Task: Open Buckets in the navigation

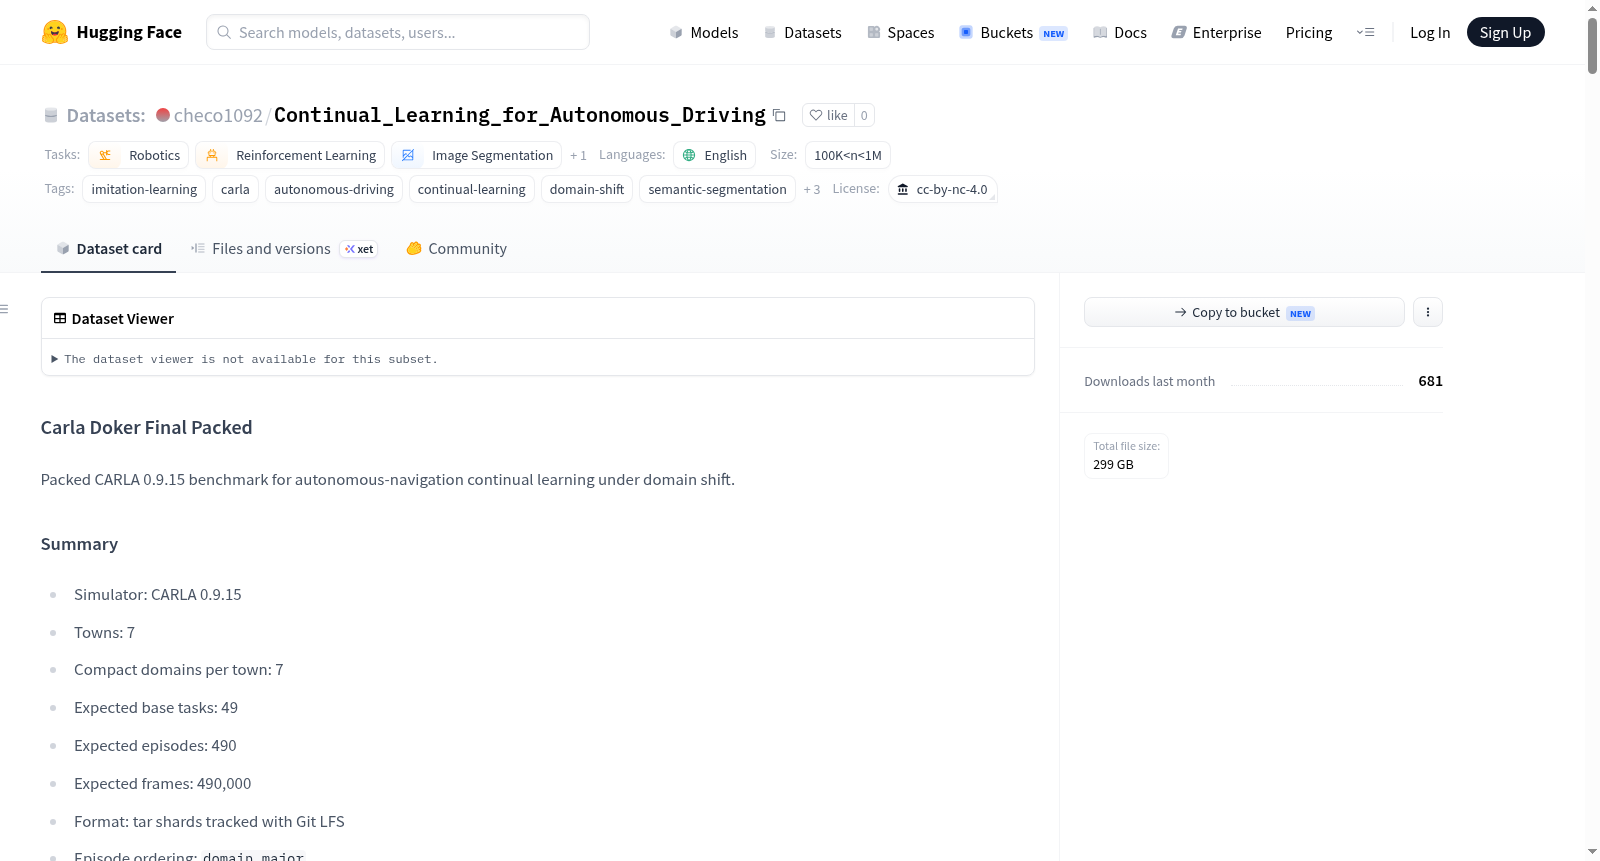Action: [1013, 32]
